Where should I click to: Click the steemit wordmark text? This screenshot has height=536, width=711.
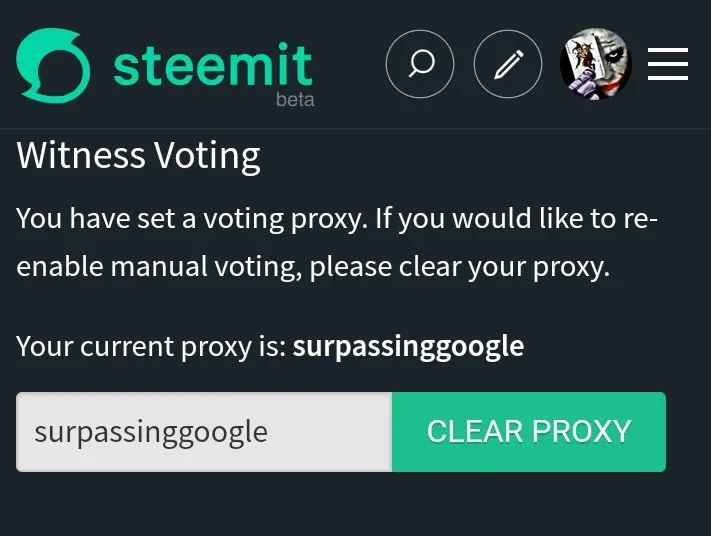213,64
